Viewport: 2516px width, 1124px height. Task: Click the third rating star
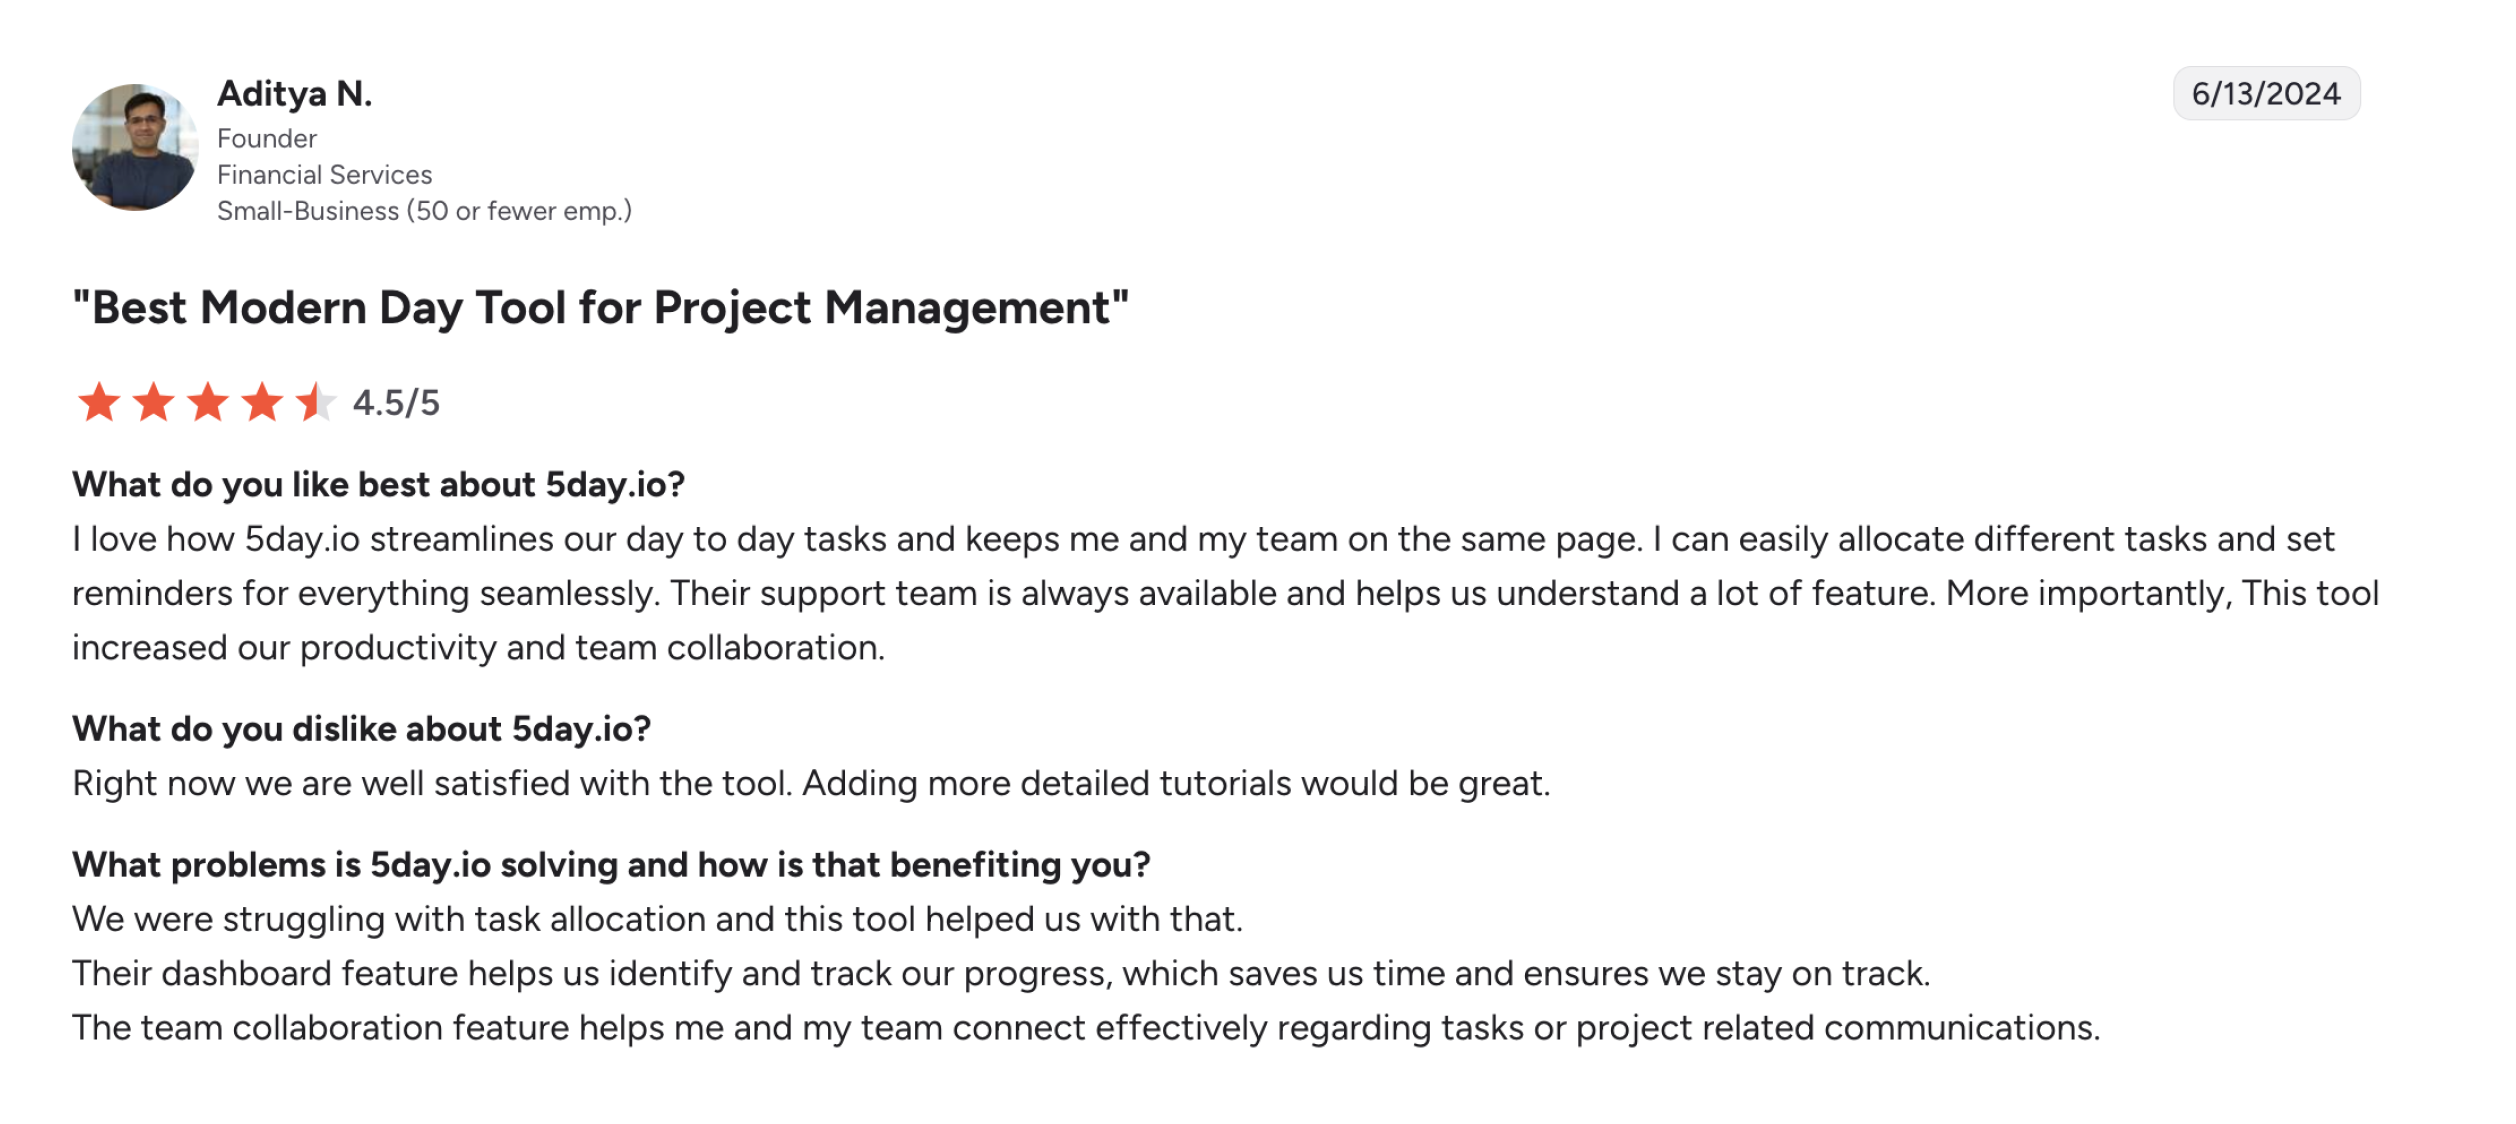(208, 402)
